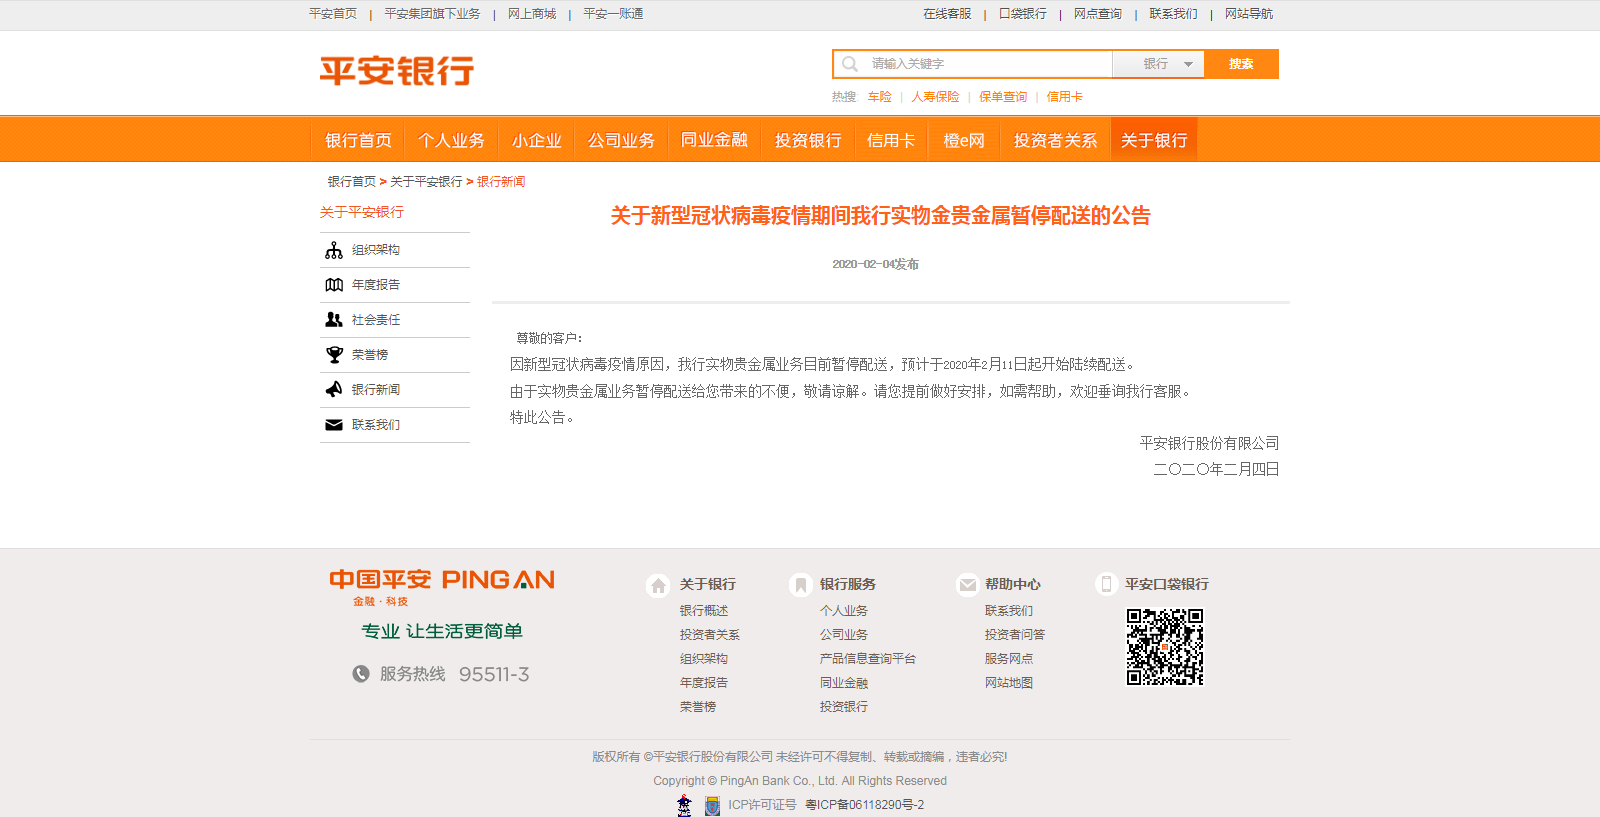Viewport: 1600px width, 817px height.
Task: Click the footer 服务网点 link
Action: point(1009,659)
